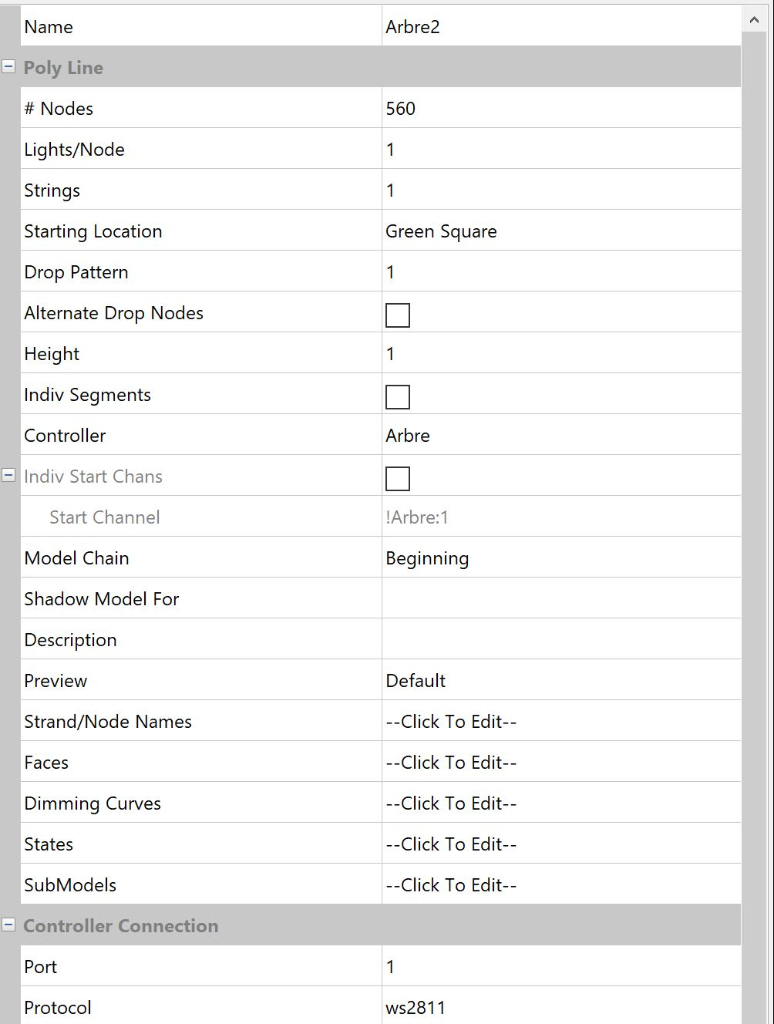Click the Description field
Image resolution: width=774 pixels, height=1024 pixels.
[560, 639]
